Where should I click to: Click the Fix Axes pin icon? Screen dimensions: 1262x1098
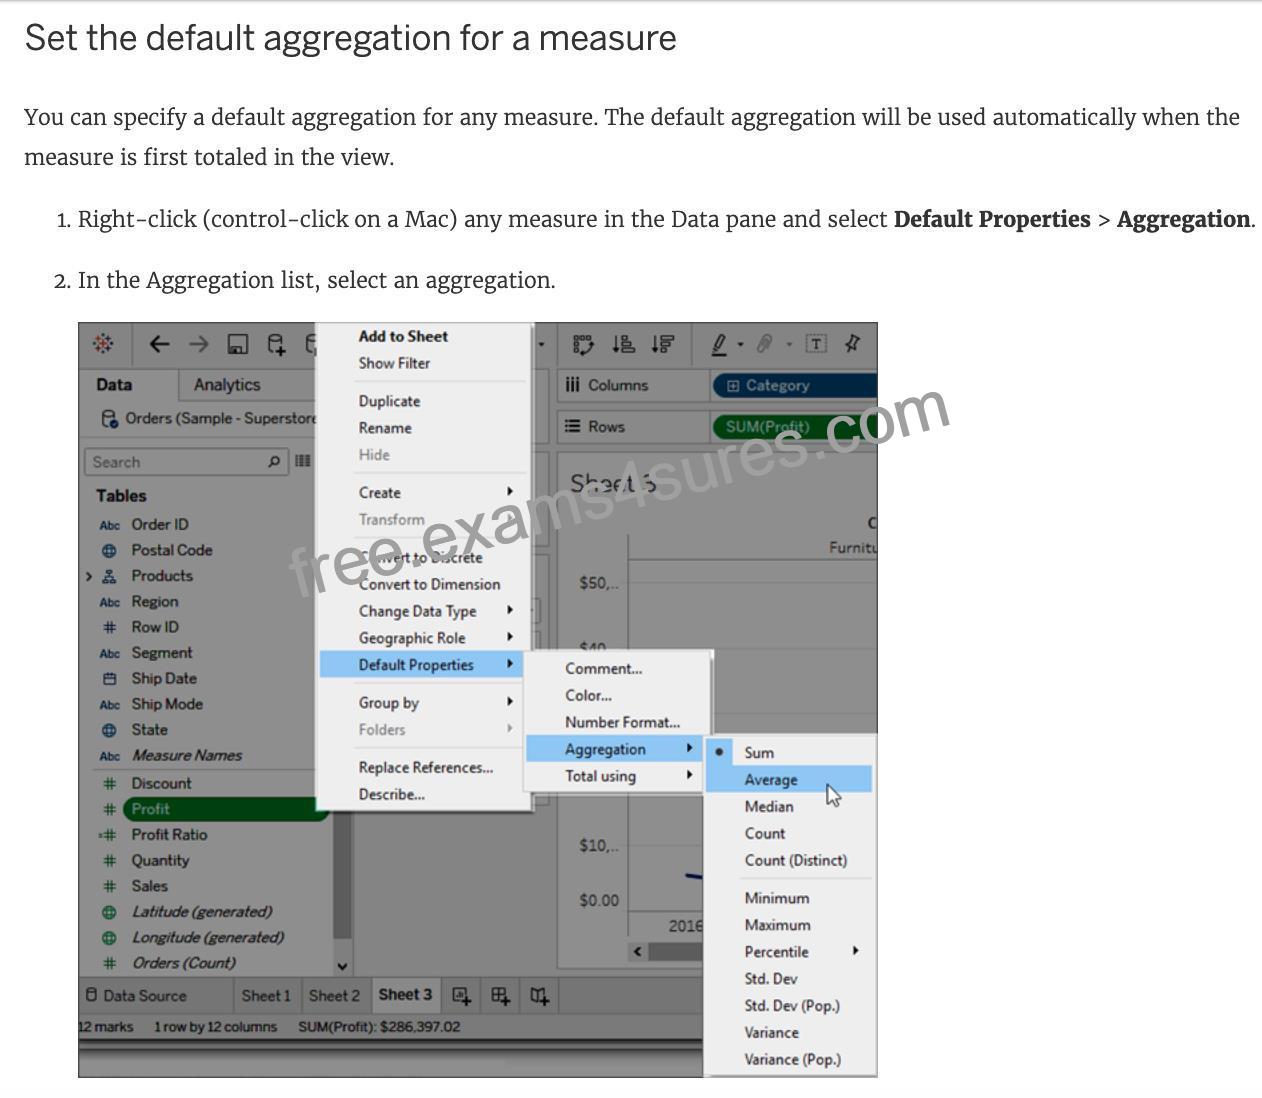853,344
